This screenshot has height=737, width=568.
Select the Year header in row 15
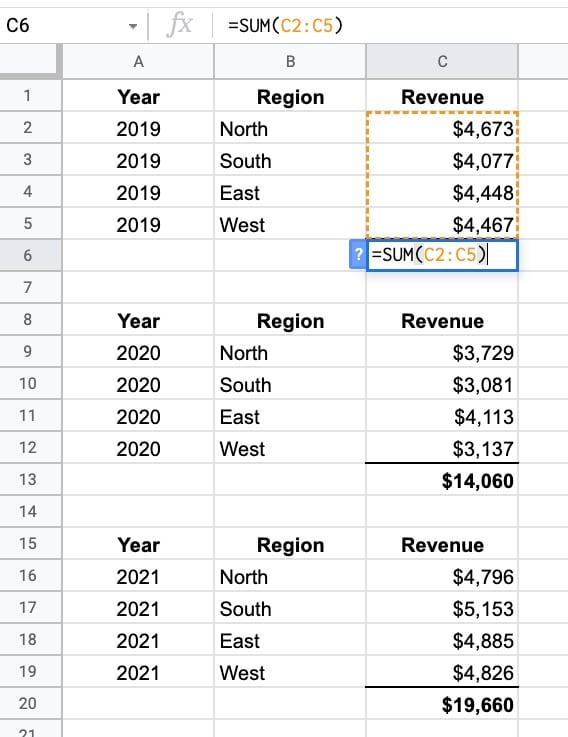coord(138,544)
